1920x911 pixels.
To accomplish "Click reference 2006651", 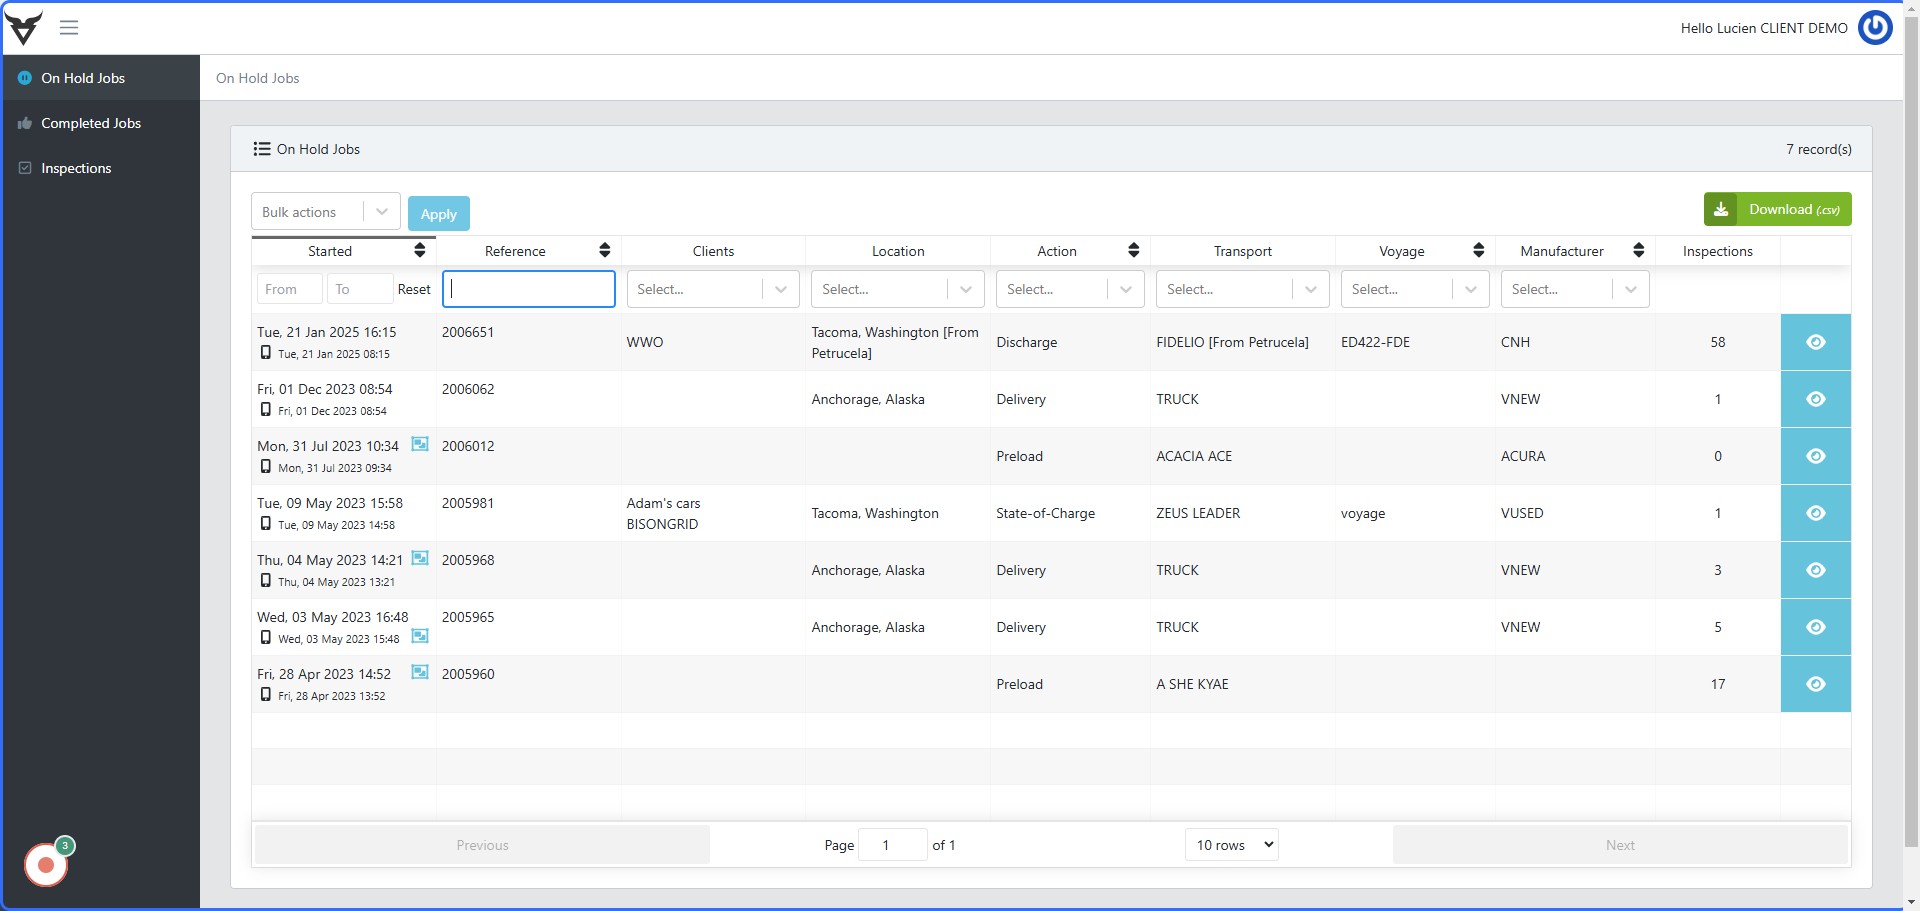I will coord(468,332).
